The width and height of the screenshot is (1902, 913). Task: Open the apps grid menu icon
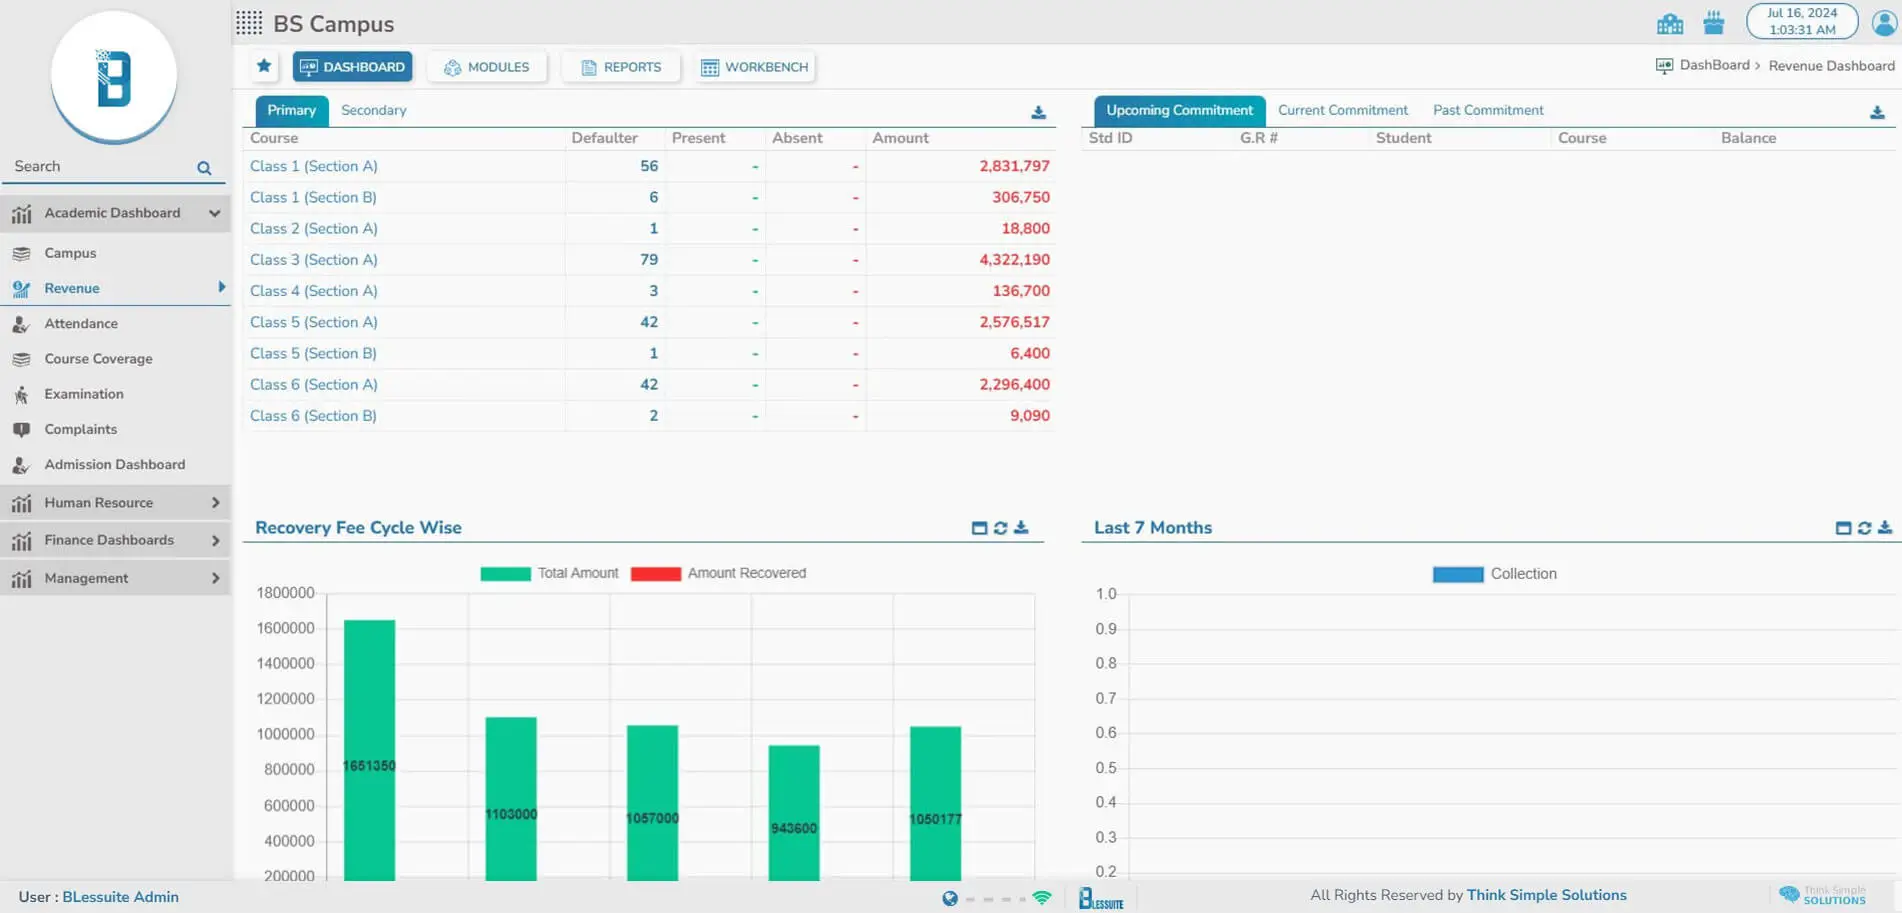(x=249, y=23)
